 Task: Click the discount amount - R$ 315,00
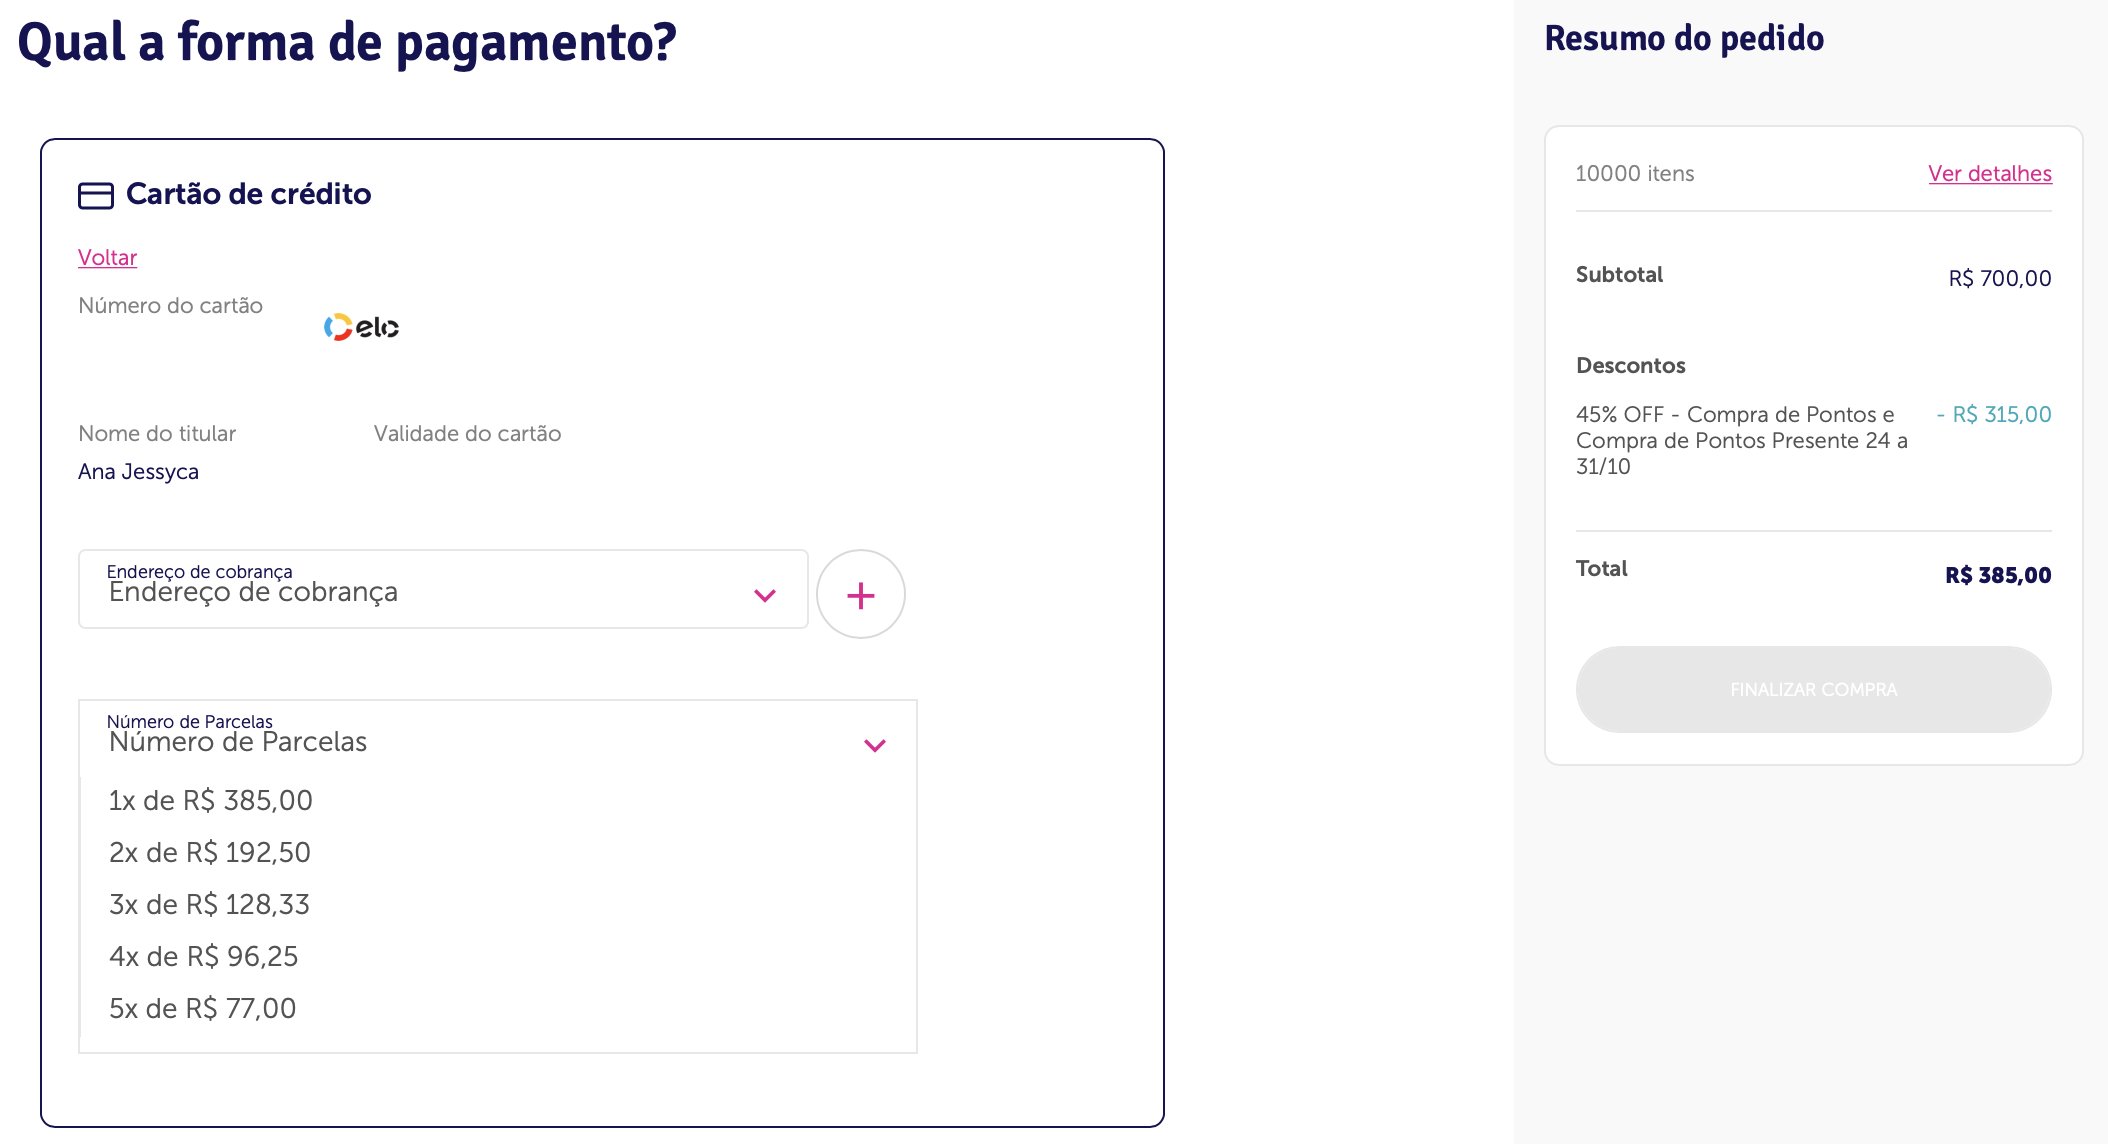pyautogui.click(x=1993, y=414)
